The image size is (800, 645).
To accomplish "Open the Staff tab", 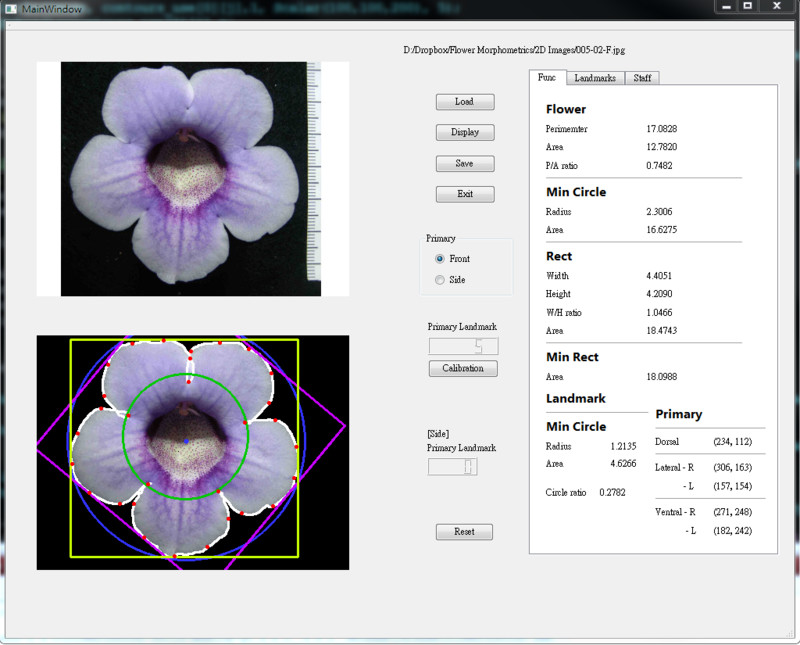I will tap(642, 78).
